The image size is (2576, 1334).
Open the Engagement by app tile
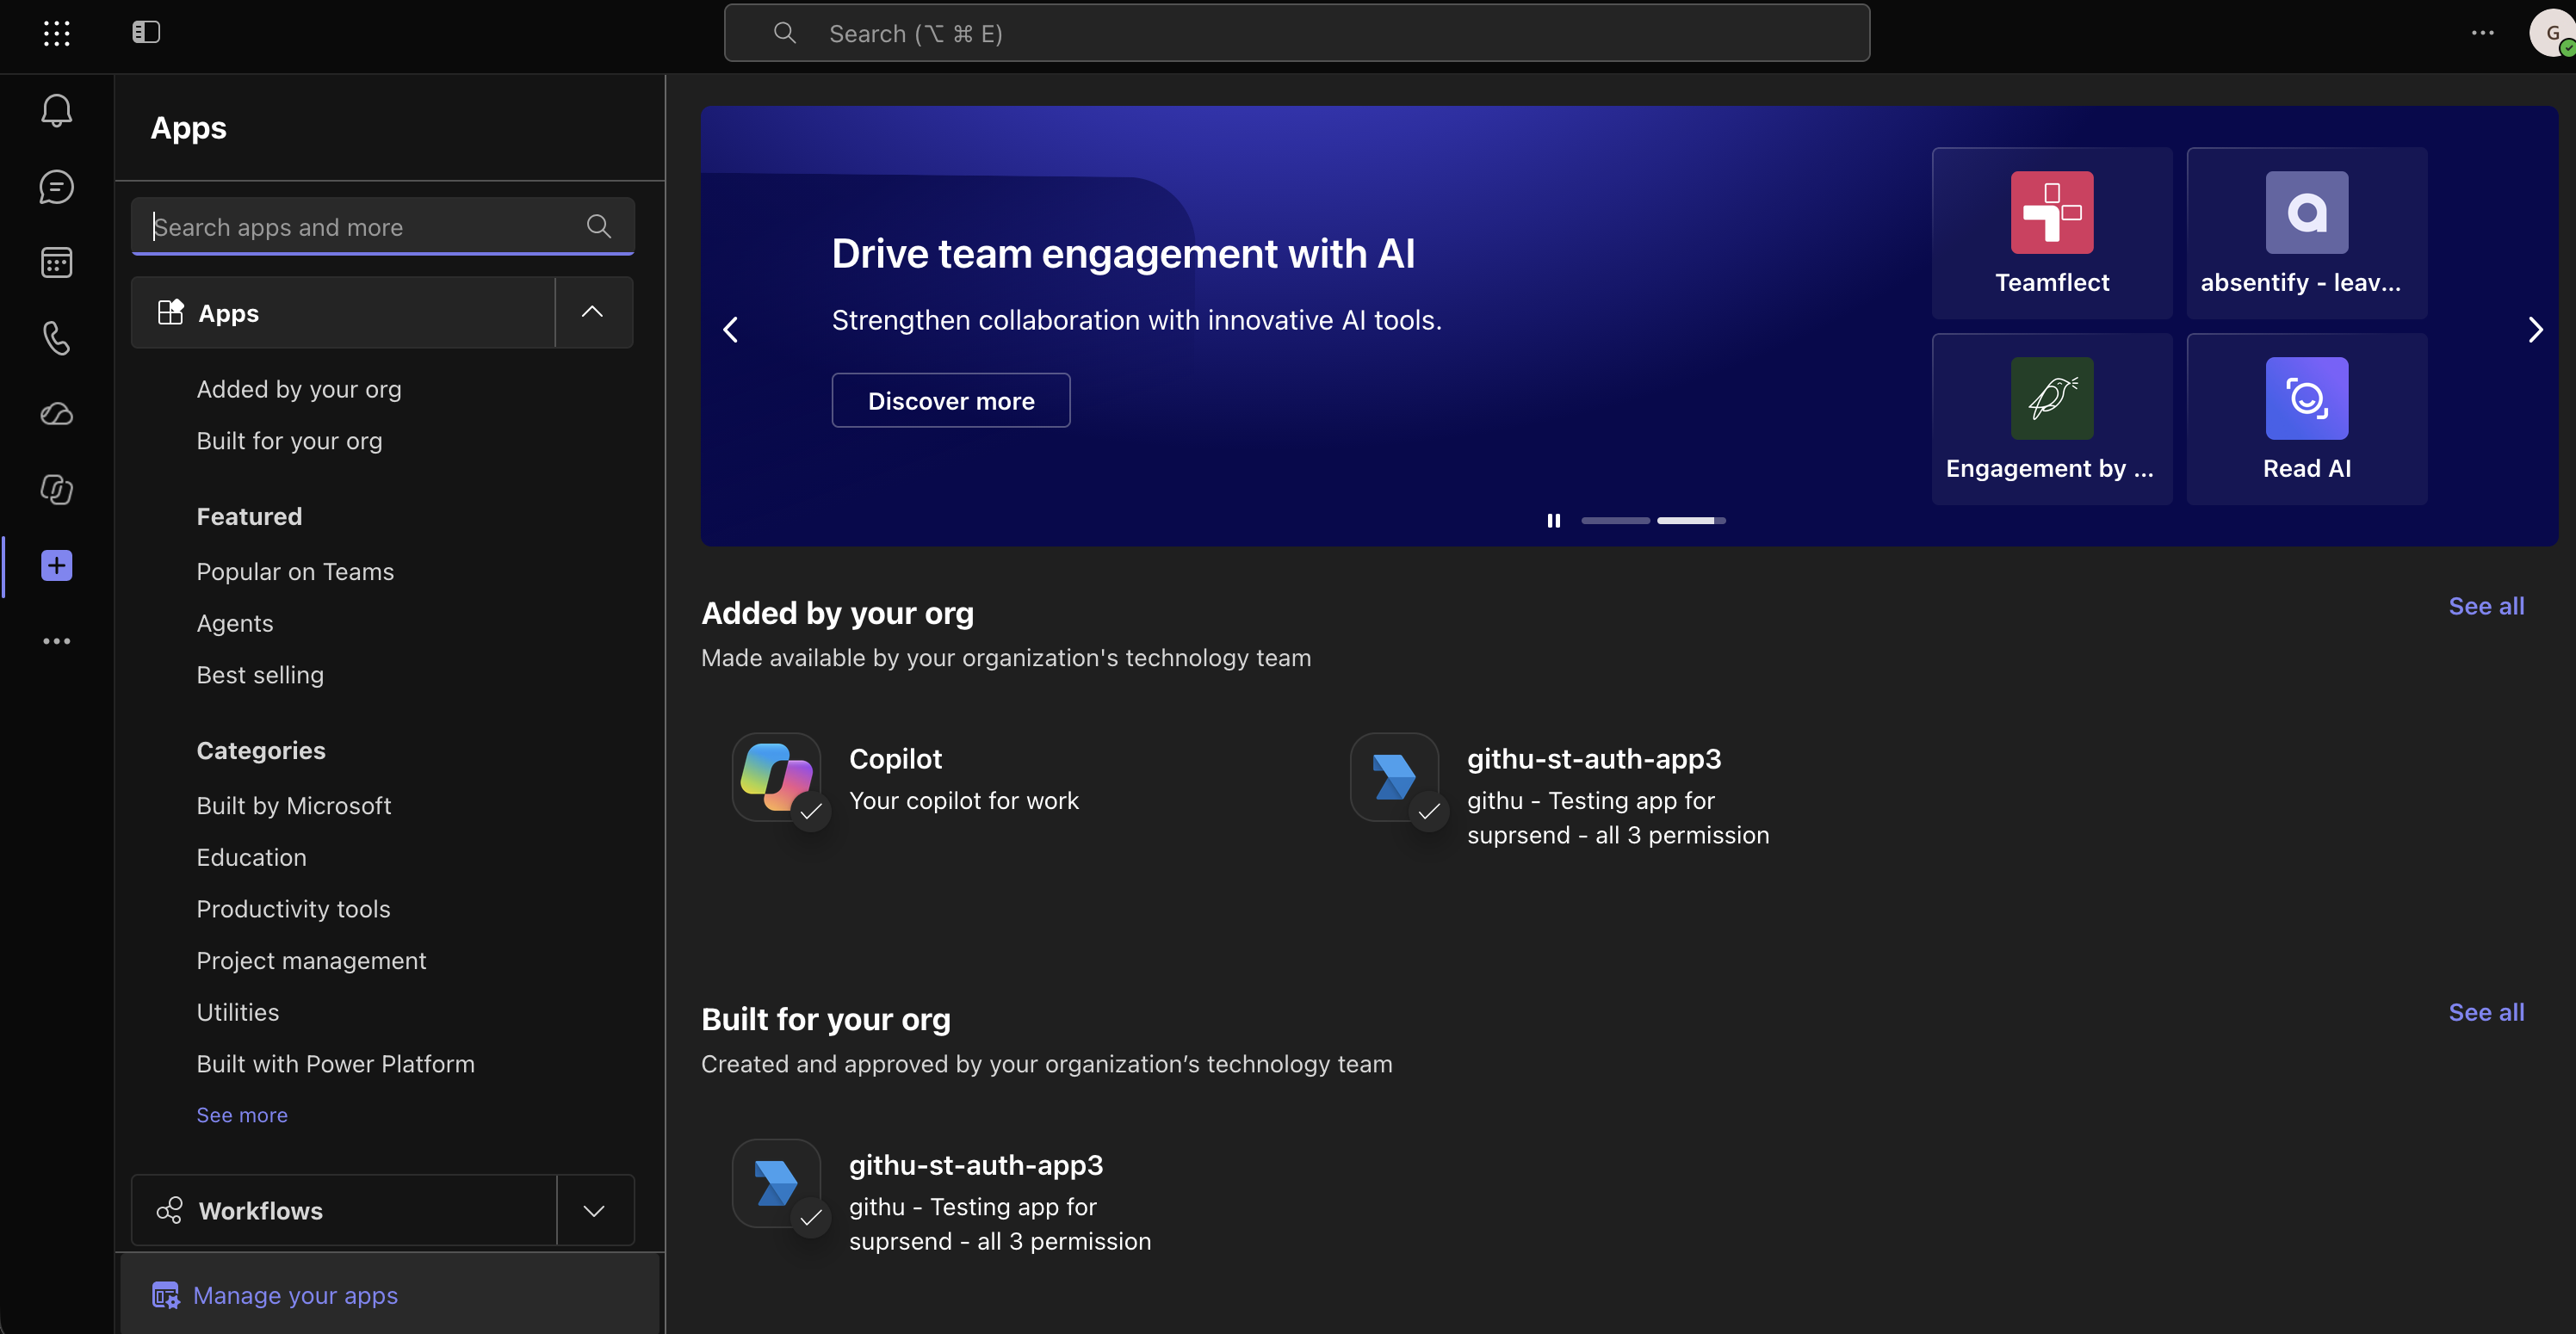click(2052, 418)
